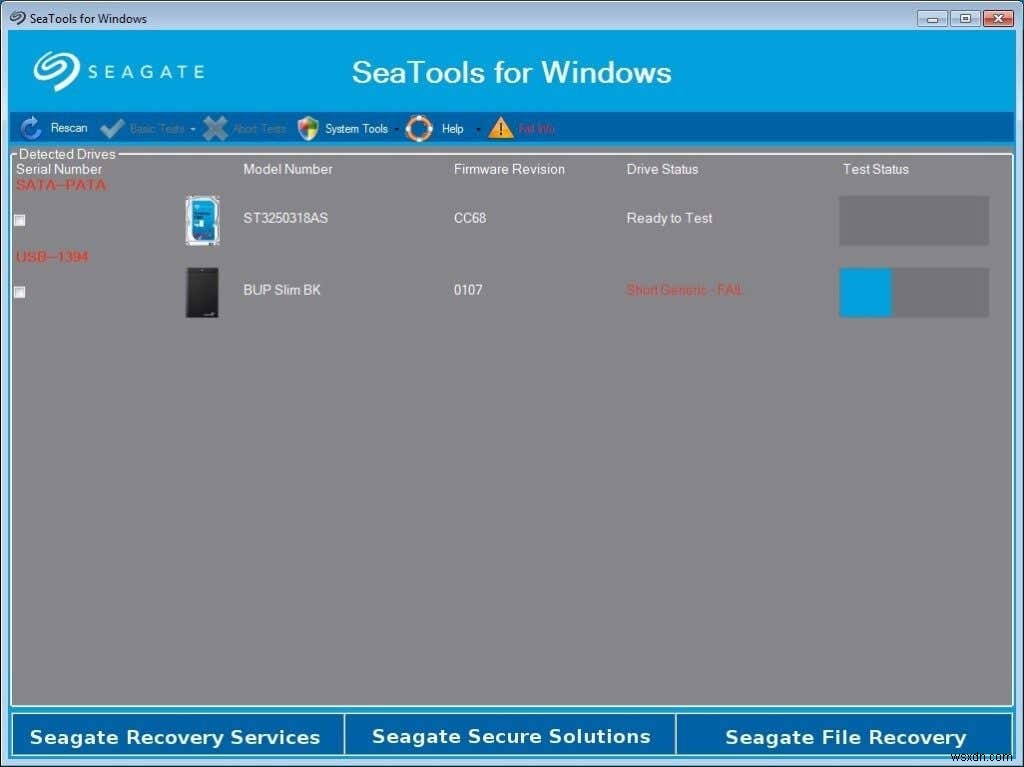Click the Firmware Revision column header
The image size is (1024, 767).
(x=509, y=169)
